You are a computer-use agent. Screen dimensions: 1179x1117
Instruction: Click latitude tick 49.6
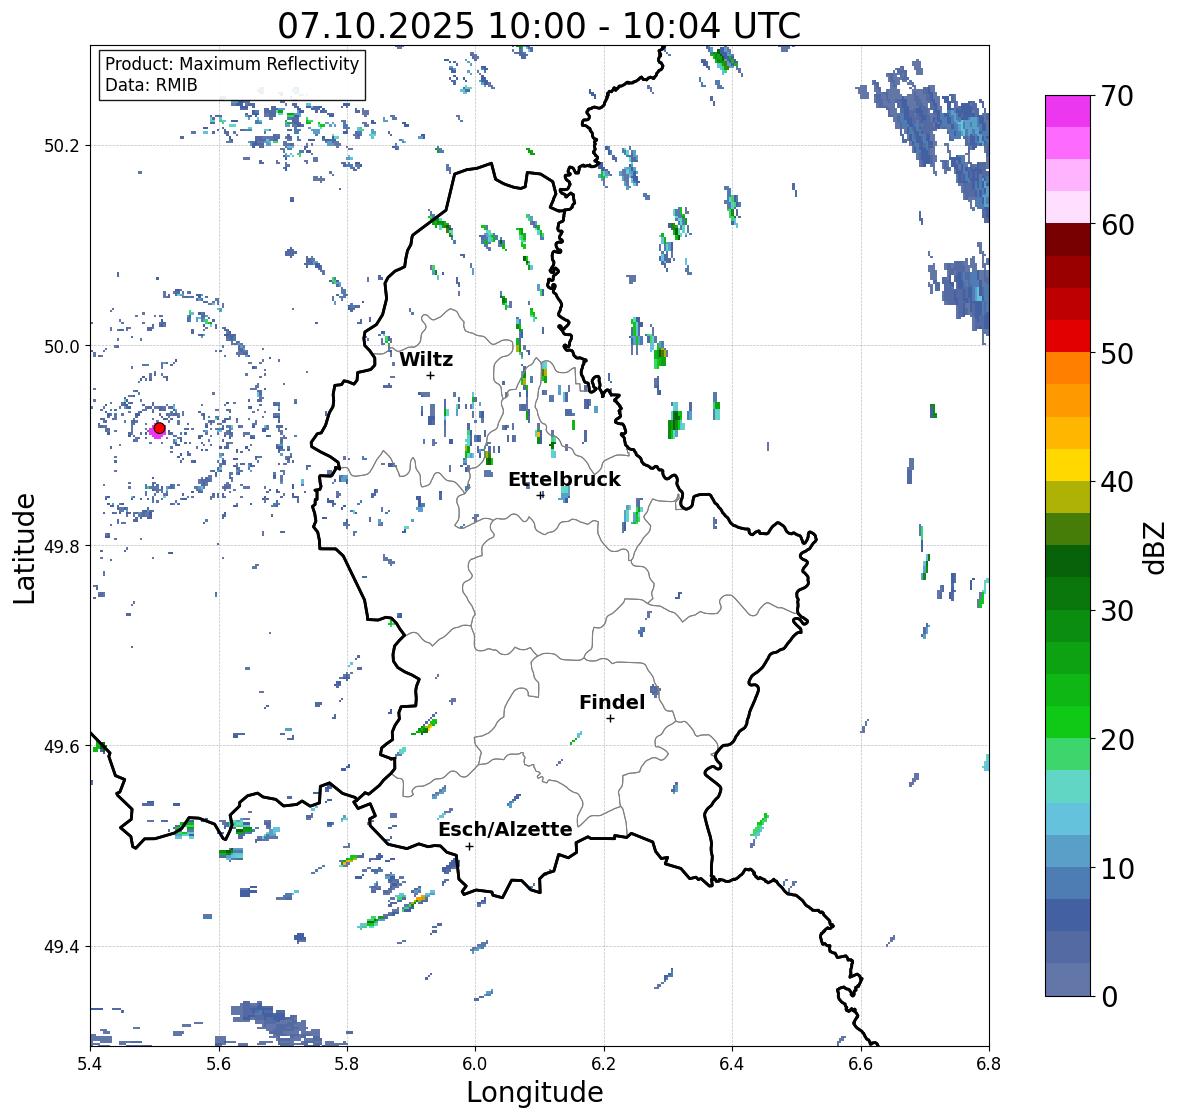coord(61,746)
